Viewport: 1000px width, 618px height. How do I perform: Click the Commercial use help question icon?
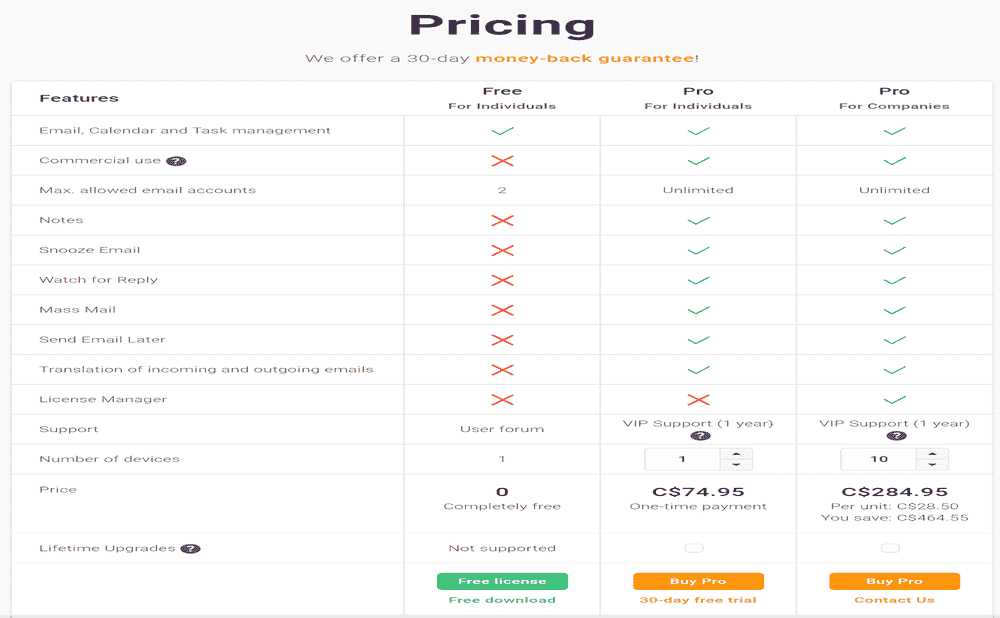coord(174,161)
